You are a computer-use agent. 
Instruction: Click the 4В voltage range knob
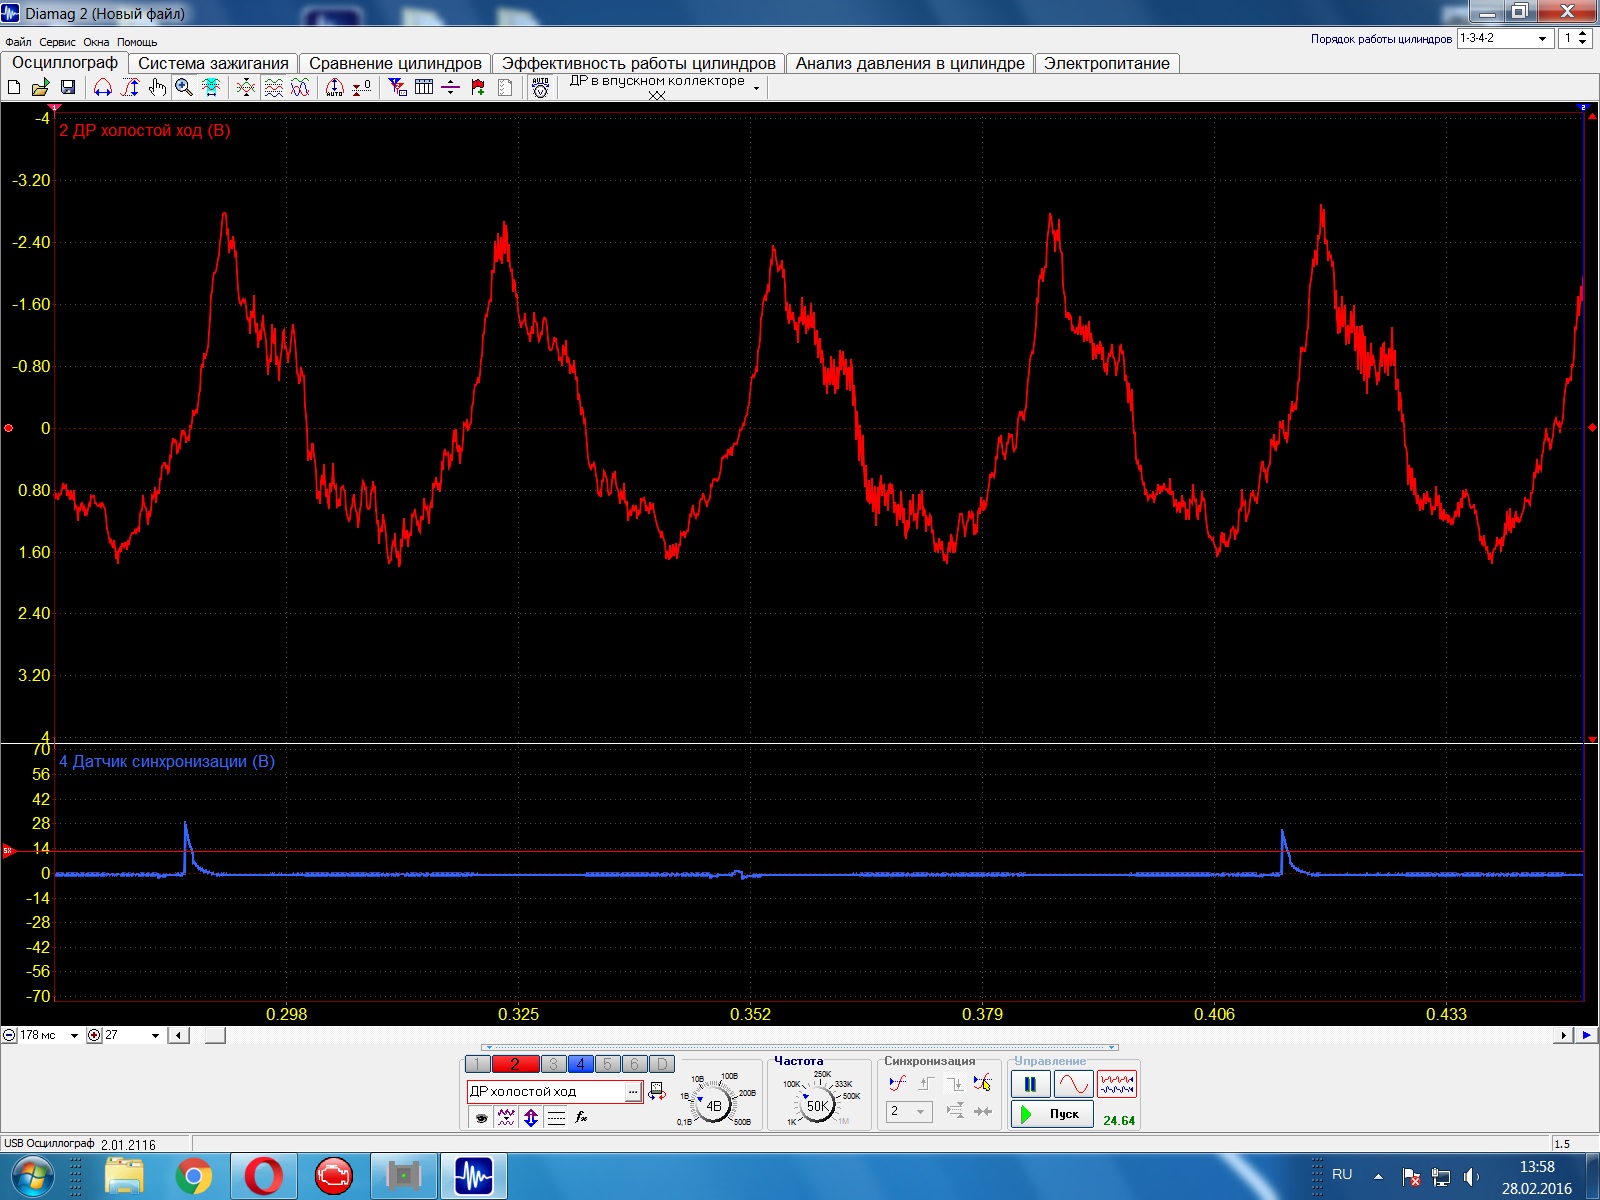coord(714,1106)
